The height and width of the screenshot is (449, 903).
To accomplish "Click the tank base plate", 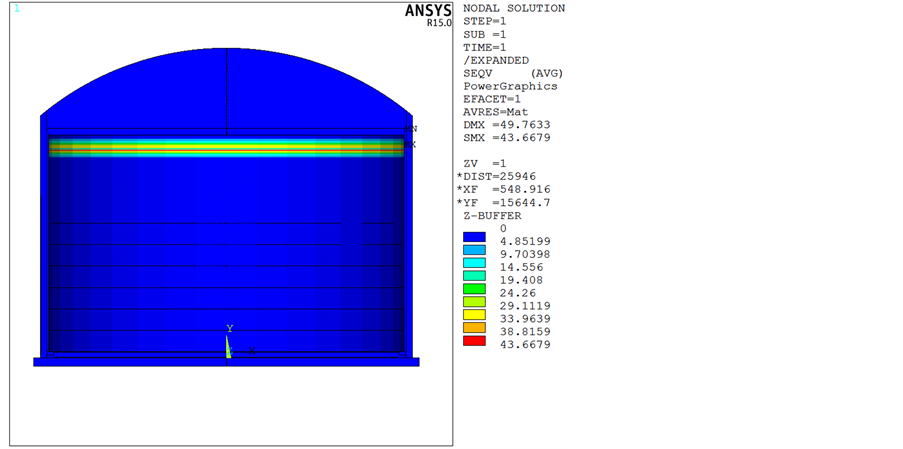I will point(226,362).
